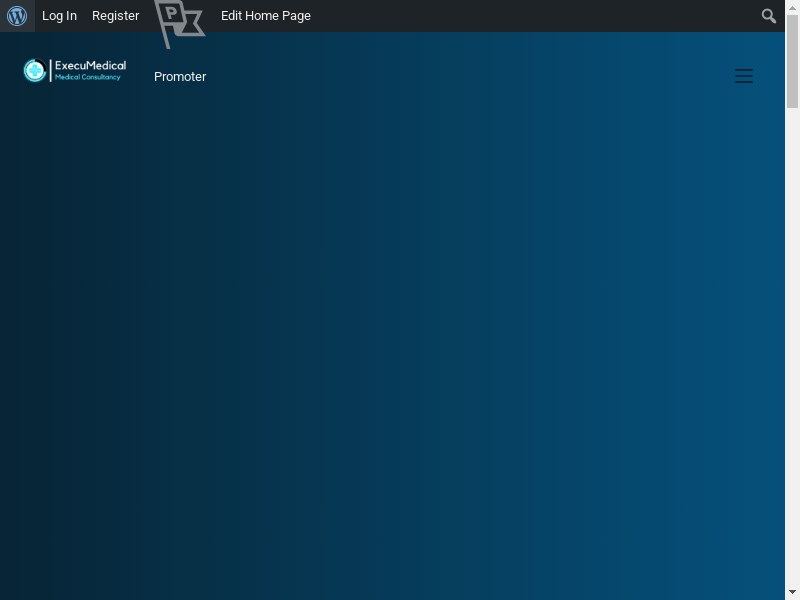Click the empty scrollbar track below thumb
This screenshot has height=600, width=800.
click(793, 350)
